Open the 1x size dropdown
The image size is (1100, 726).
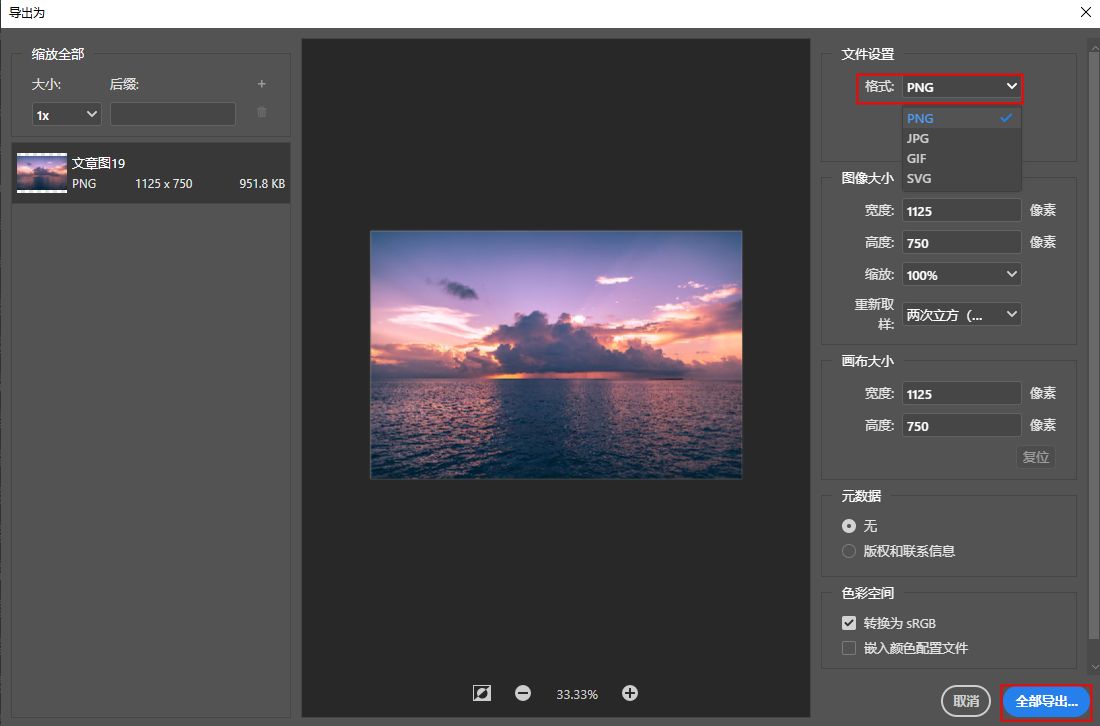67,114
